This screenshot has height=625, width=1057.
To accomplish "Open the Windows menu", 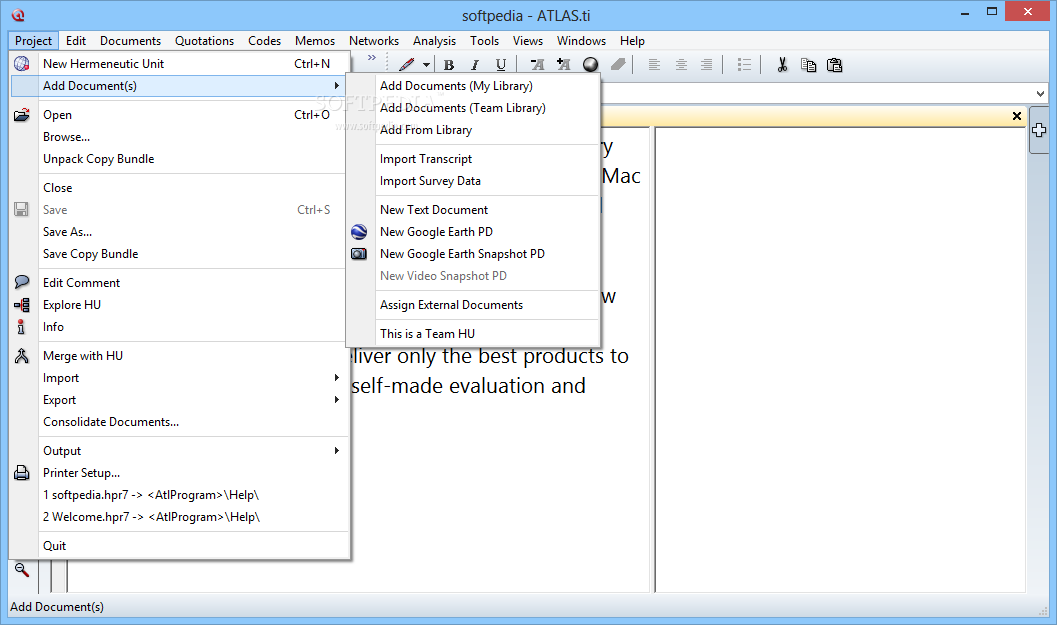I will [x=581, y=41].
